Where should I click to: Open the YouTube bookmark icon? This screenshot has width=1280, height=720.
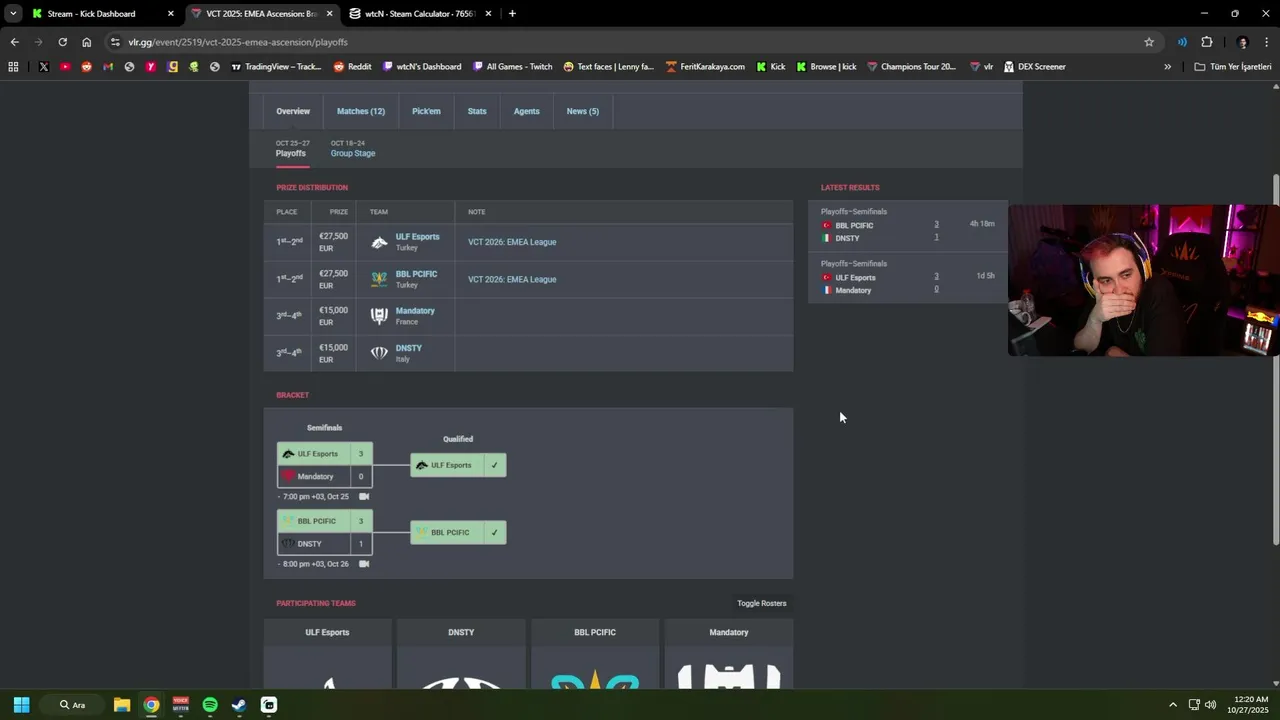point(65,67)
